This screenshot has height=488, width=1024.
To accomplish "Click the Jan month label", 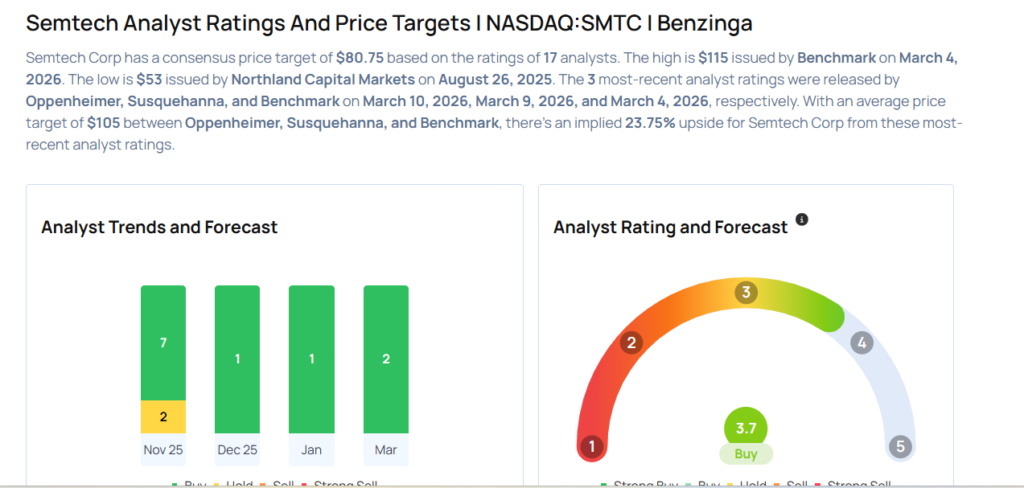I will tap(311, 449).
